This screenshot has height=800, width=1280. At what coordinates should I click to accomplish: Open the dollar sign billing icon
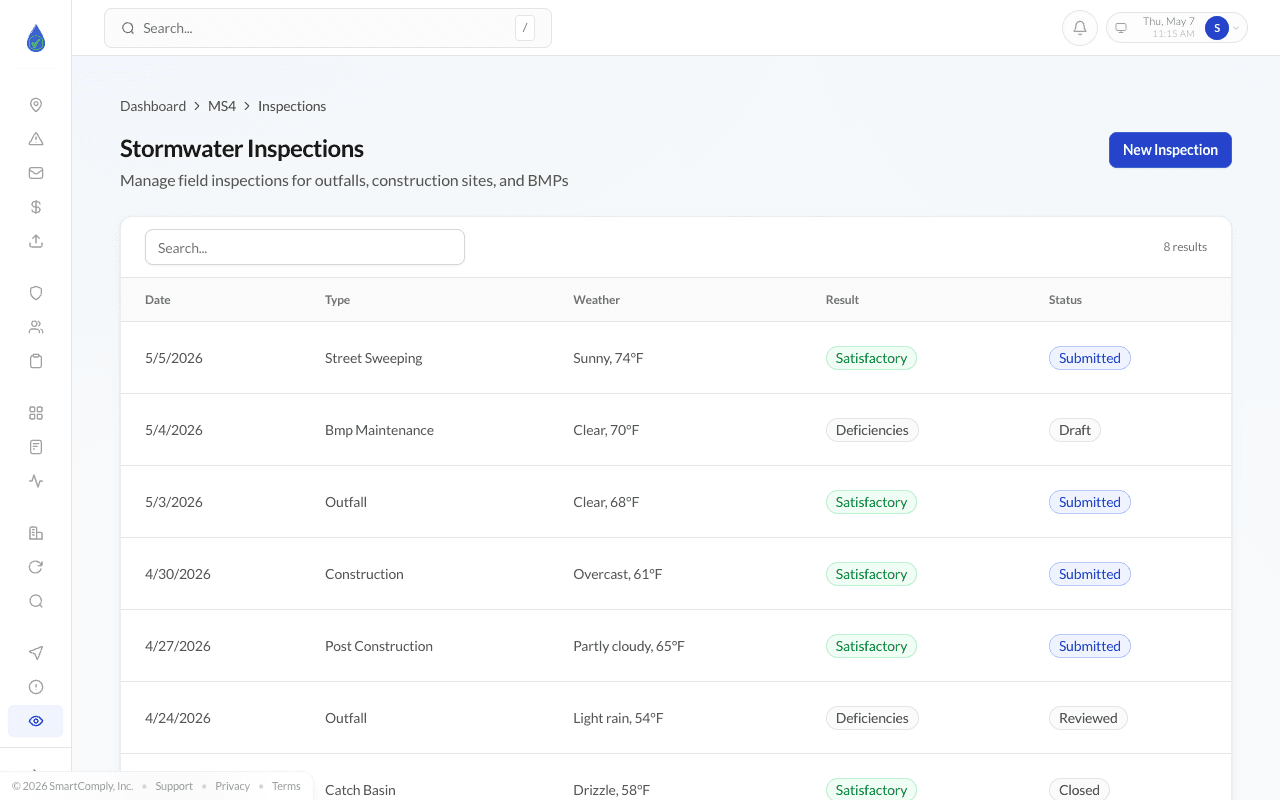[36, 207]
